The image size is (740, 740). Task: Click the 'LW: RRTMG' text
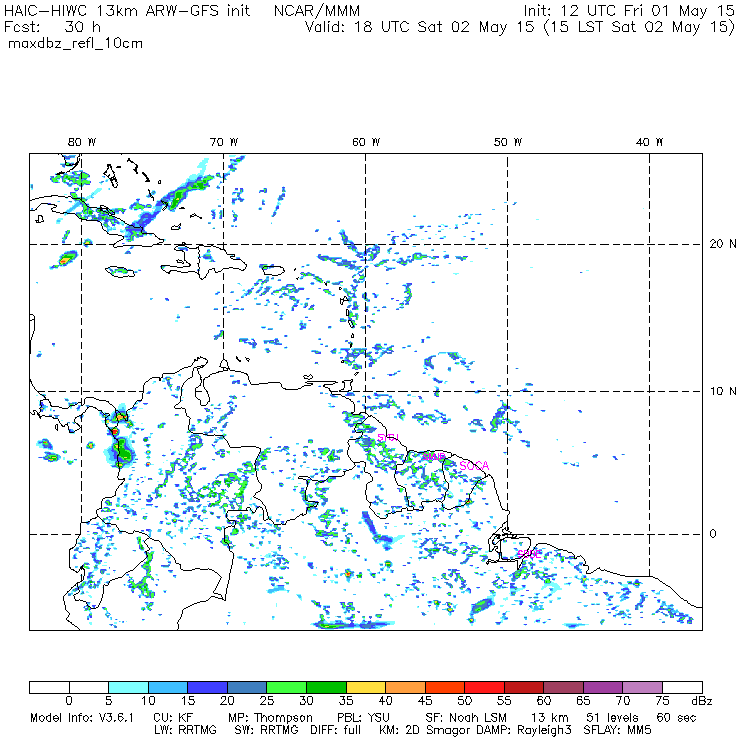tap(185, 730)
